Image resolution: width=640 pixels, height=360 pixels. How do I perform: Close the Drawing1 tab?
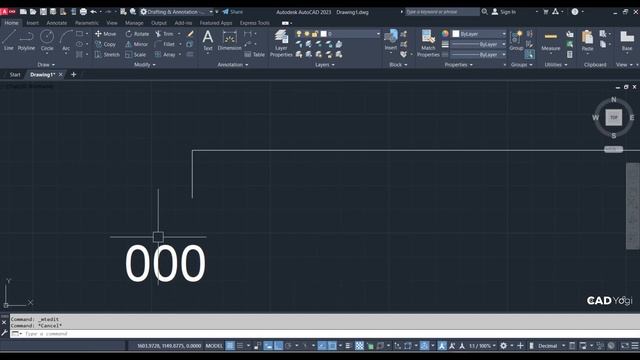[61, 75]
